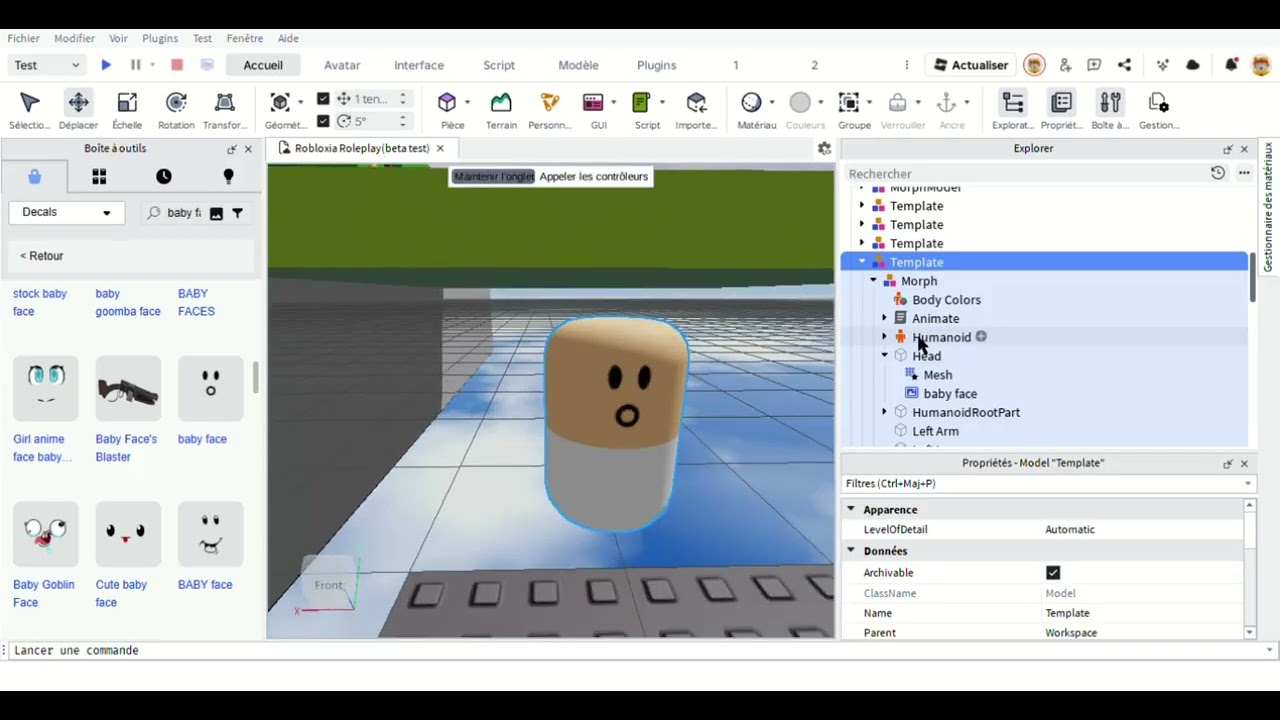Select the baby face decal in Explorer
Image resolution: width=1280 pixels, height=720 pixels.
950,394
